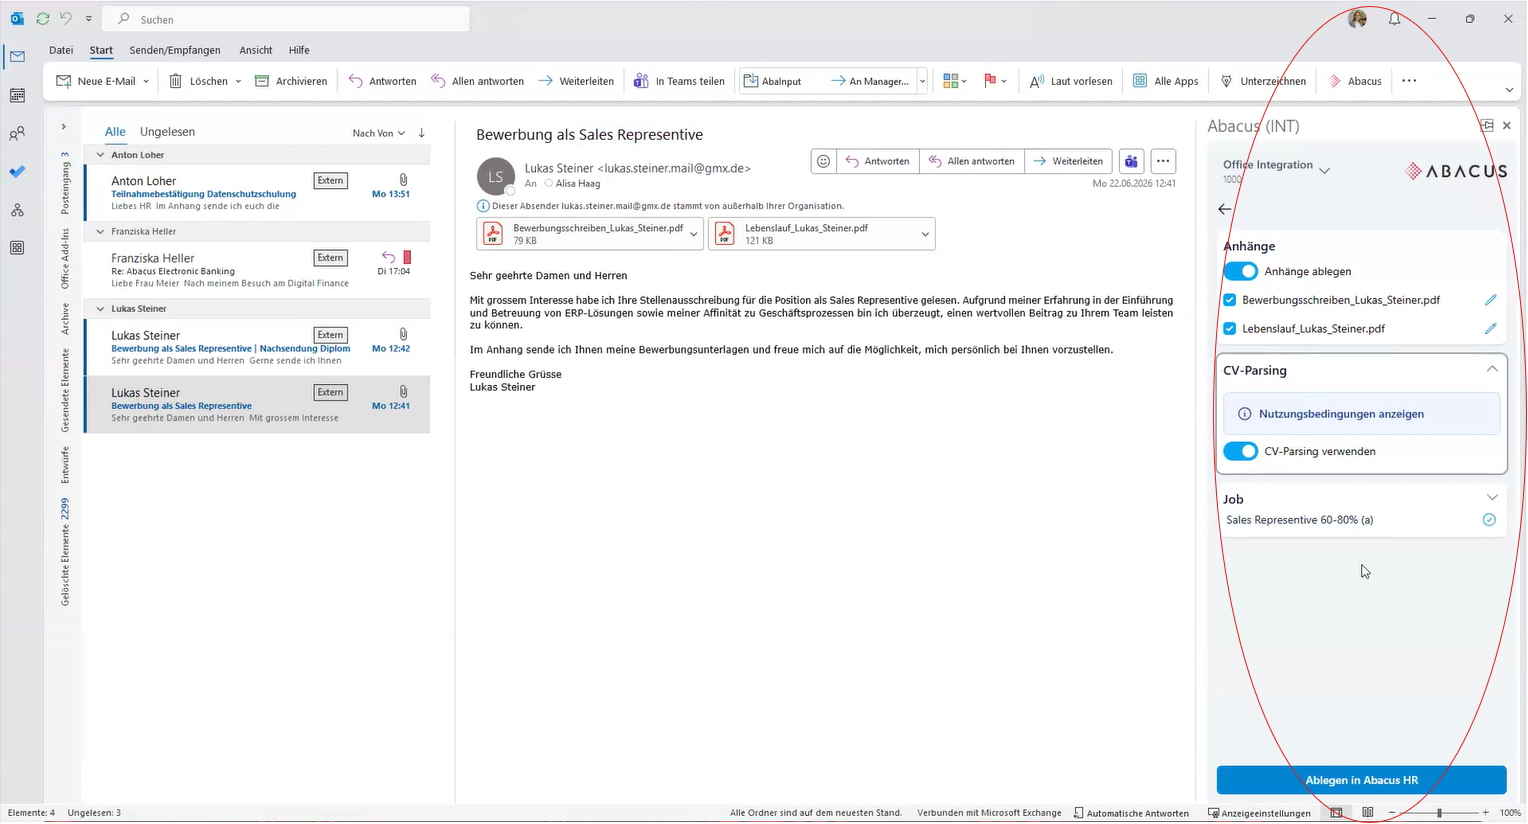Click Weiterleiten in the message header

click(x=1068, y=161)
